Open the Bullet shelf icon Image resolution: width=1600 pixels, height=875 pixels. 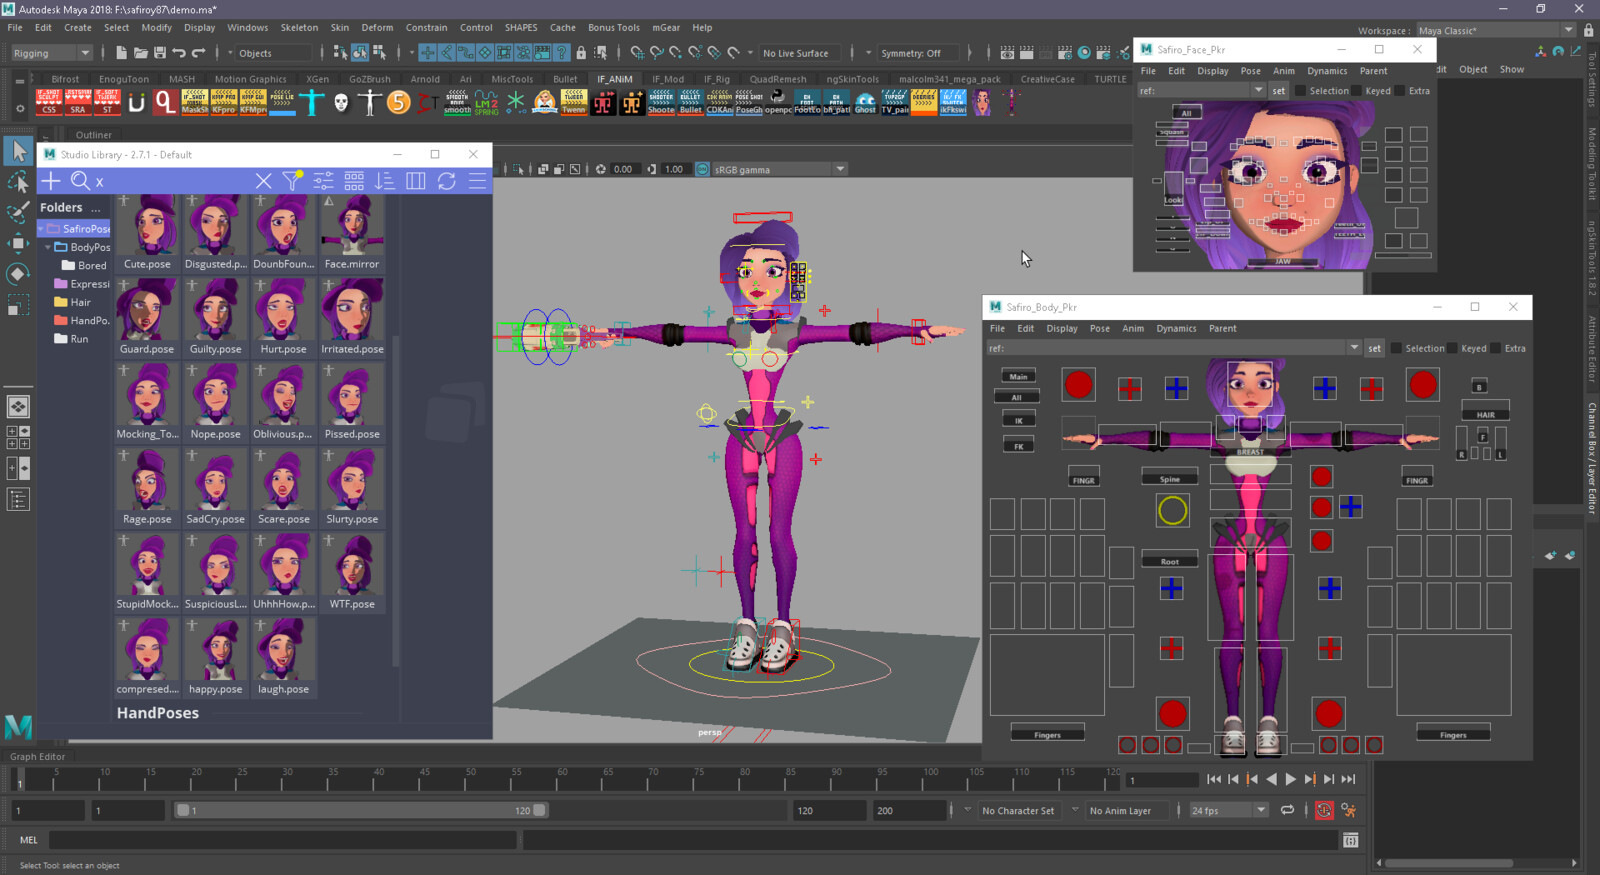point(690,102)
